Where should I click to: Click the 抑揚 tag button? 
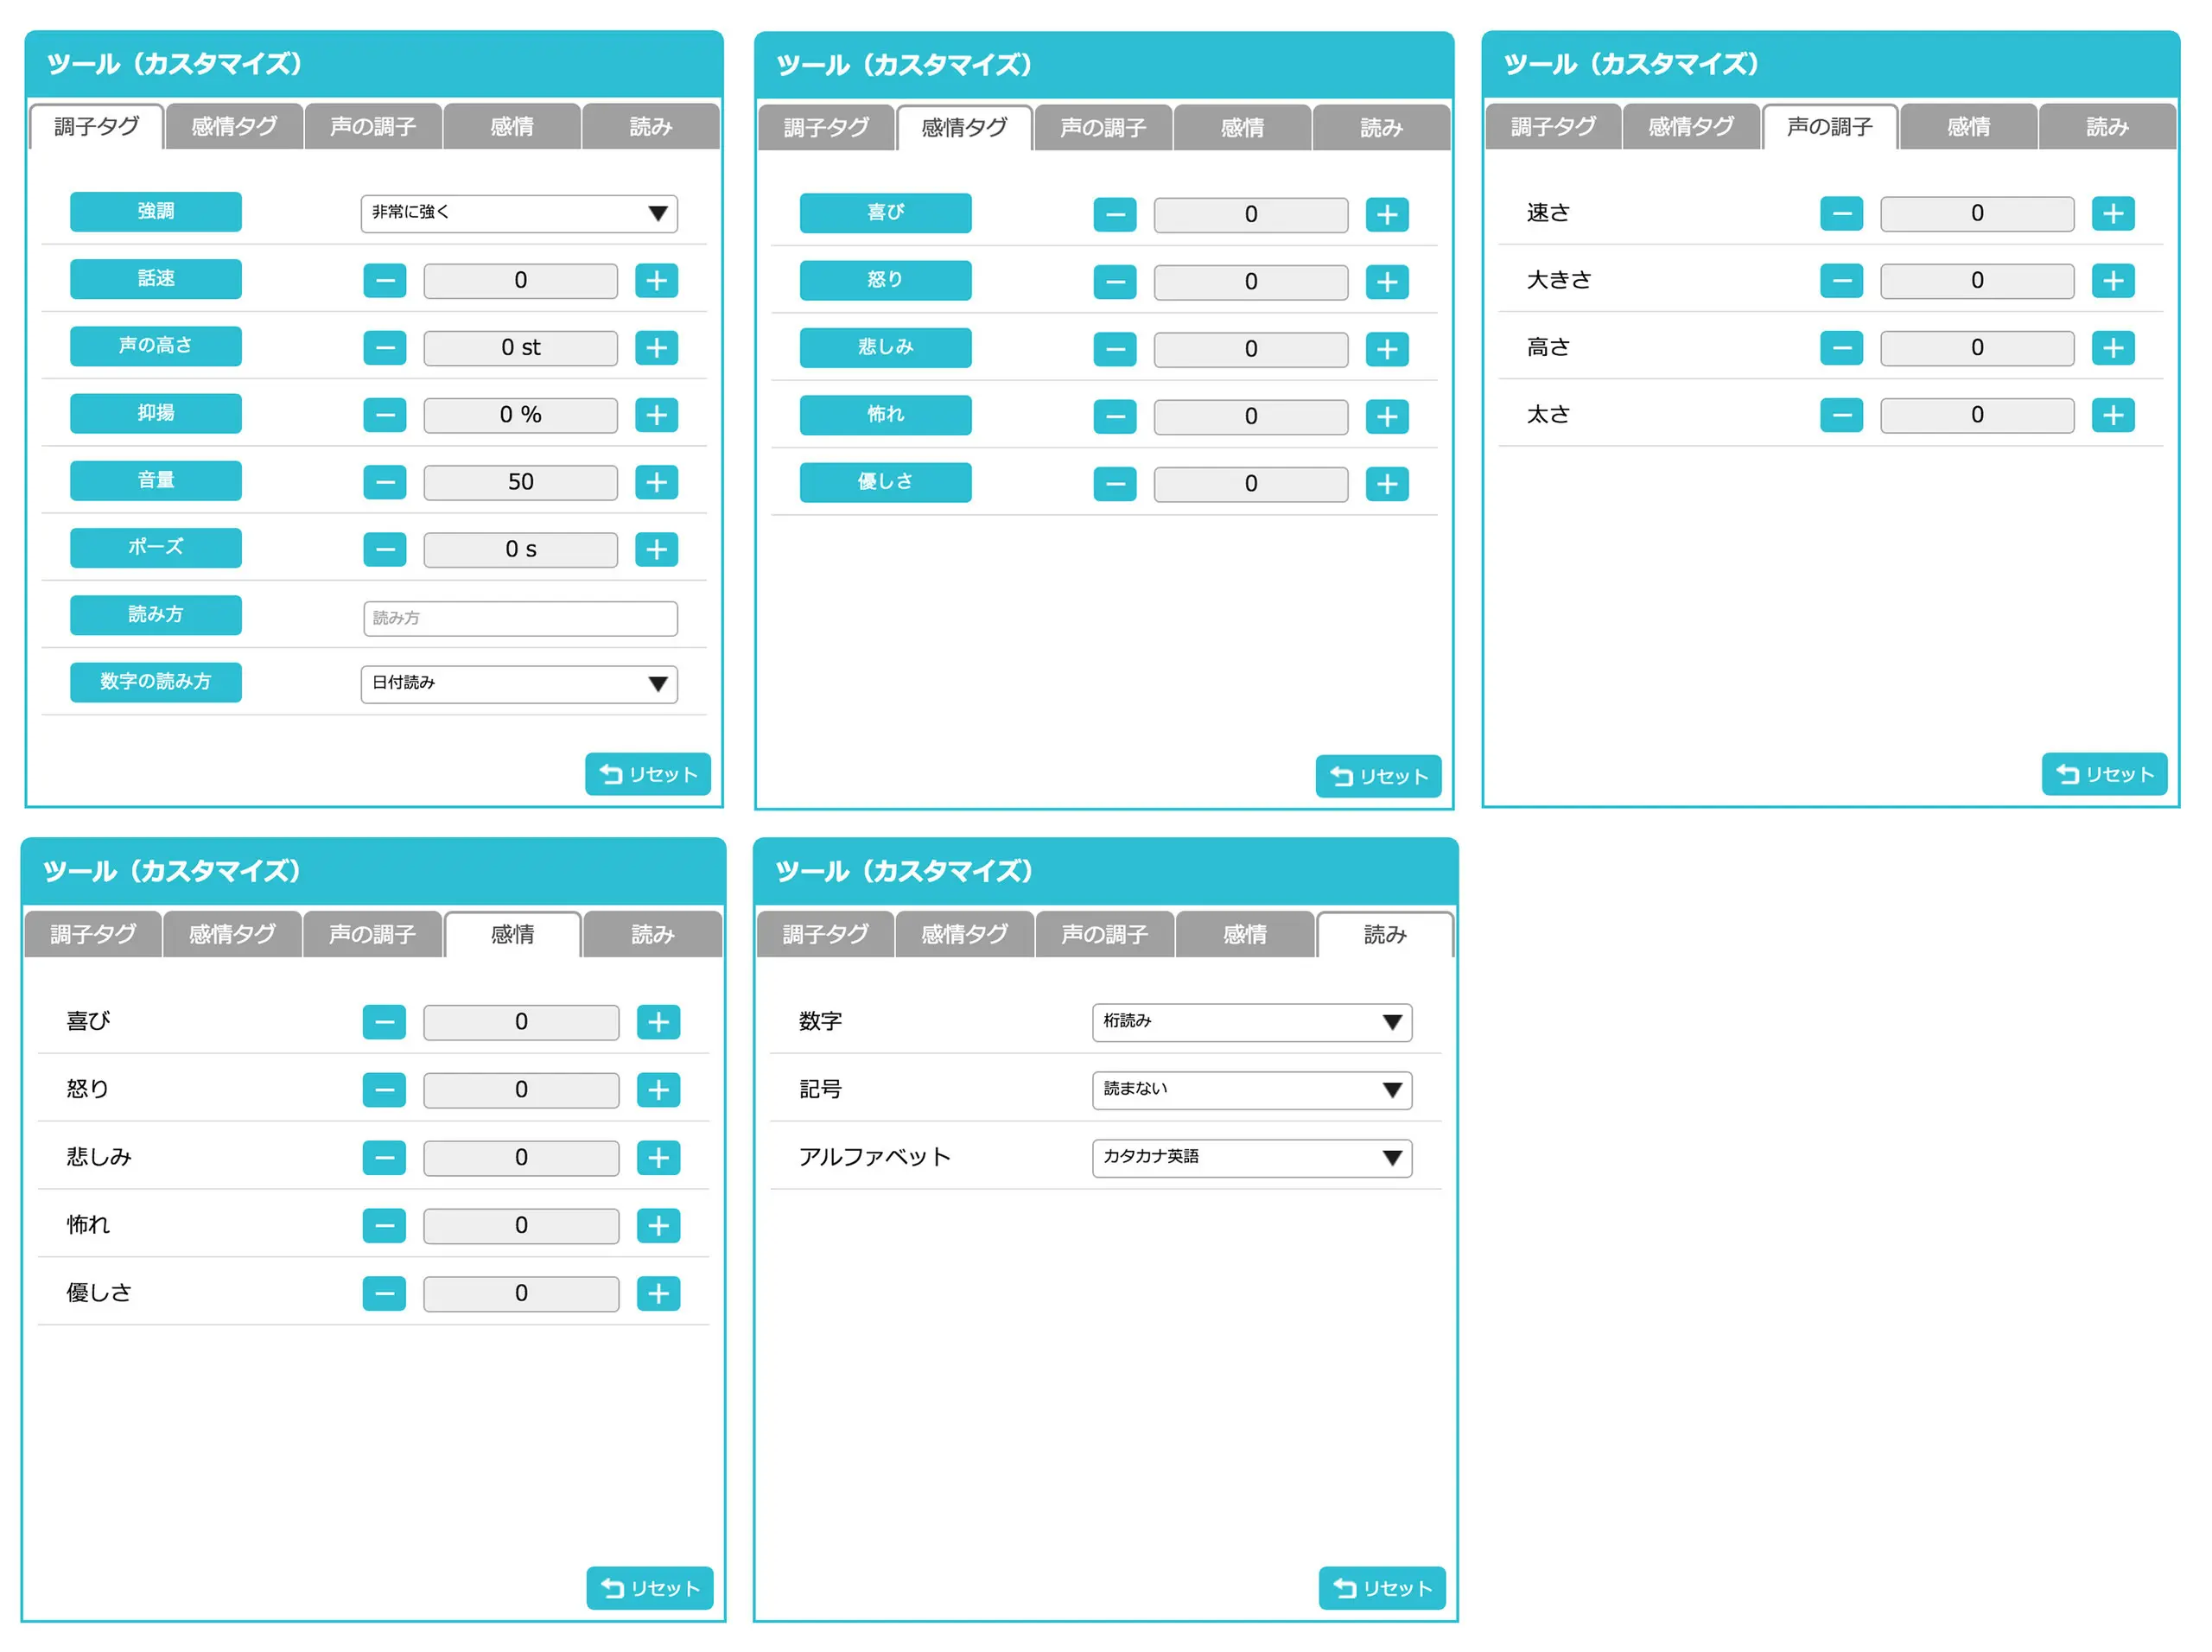click(156, 413)
